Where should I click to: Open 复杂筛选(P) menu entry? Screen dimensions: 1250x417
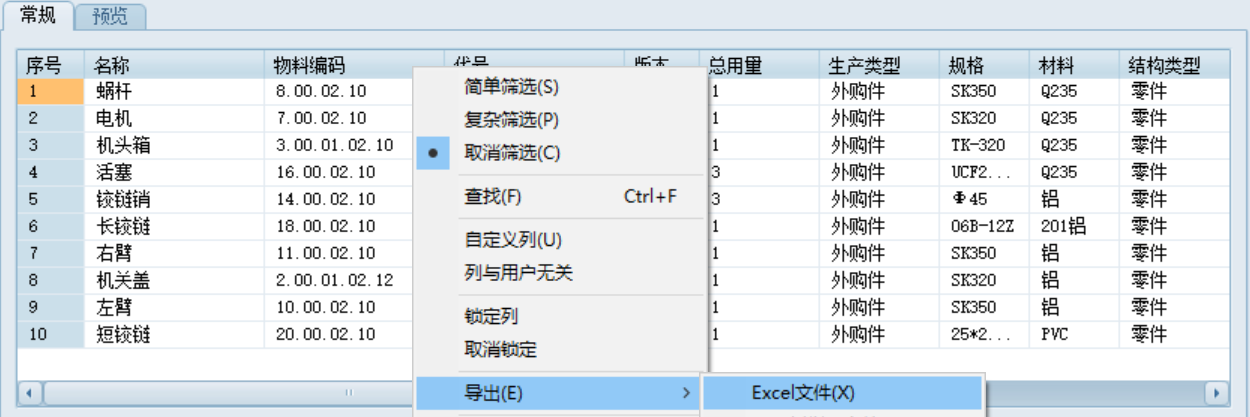click(x=511, y=120)
